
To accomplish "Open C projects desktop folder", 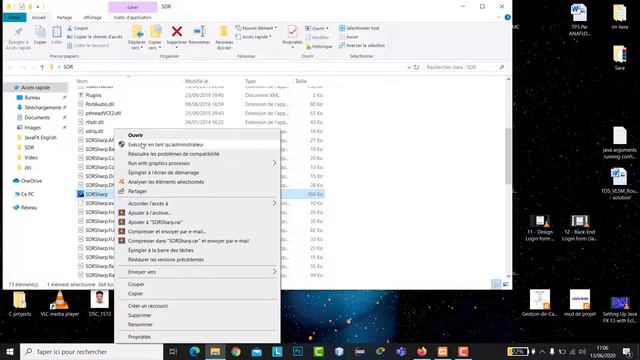I will pos(20,304).
